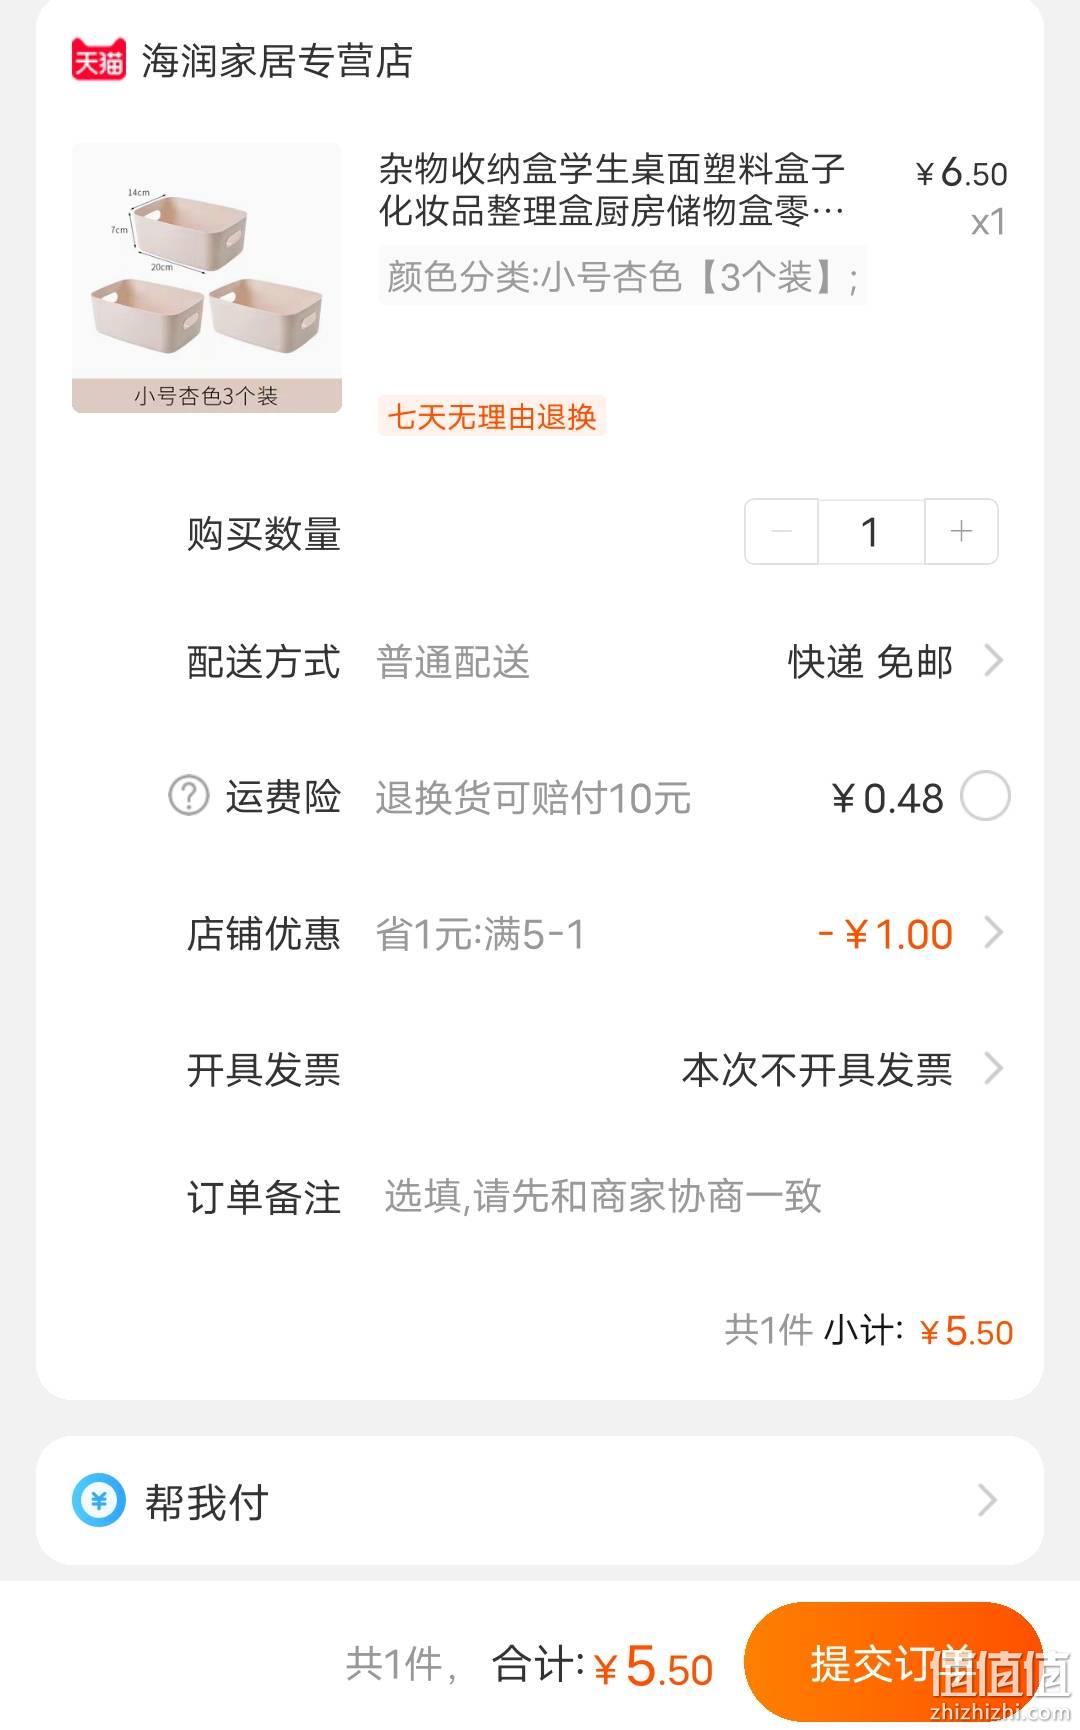Click the 七天无理由退换 return policy tag
The height and width of the screenshot is (1730, 1080).
click(492, 416)
